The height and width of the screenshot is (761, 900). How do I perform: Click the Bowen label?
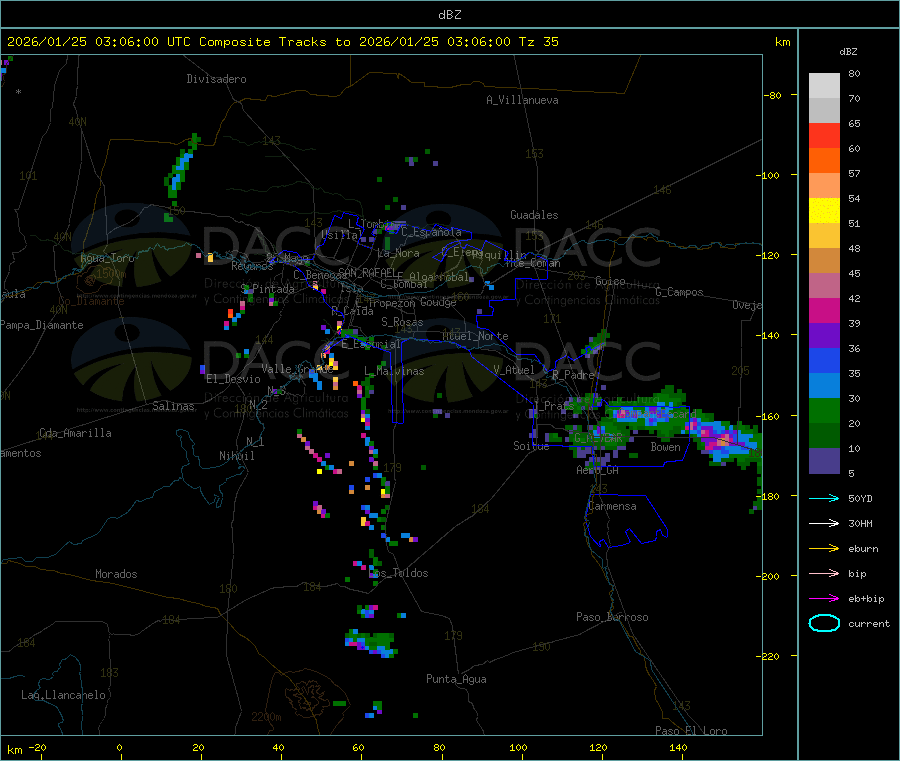(665, 447)
